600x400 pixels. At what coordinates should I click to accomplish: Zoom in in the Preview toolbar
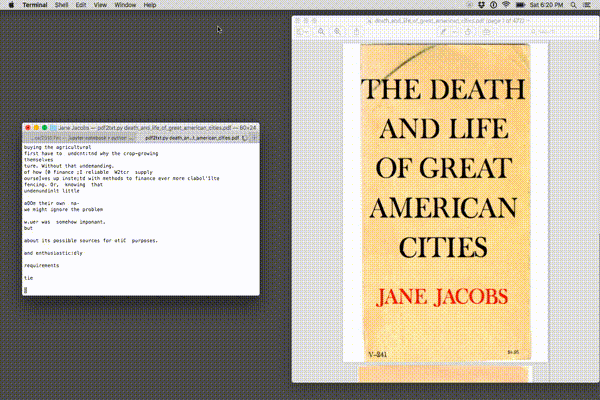click(337, 32)
